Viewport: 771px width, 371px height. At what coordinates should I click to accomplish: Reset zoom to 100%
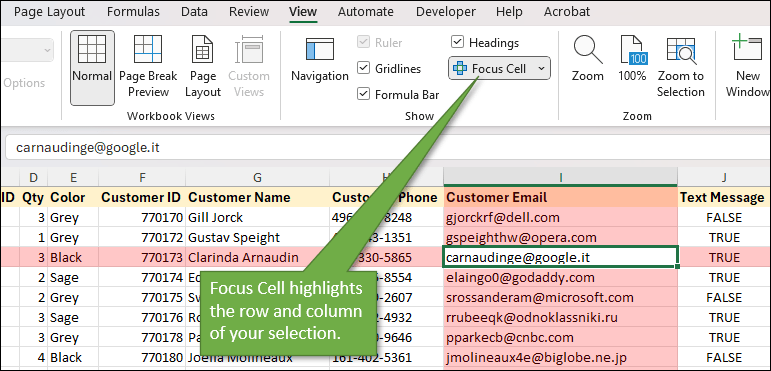[632, 50]
